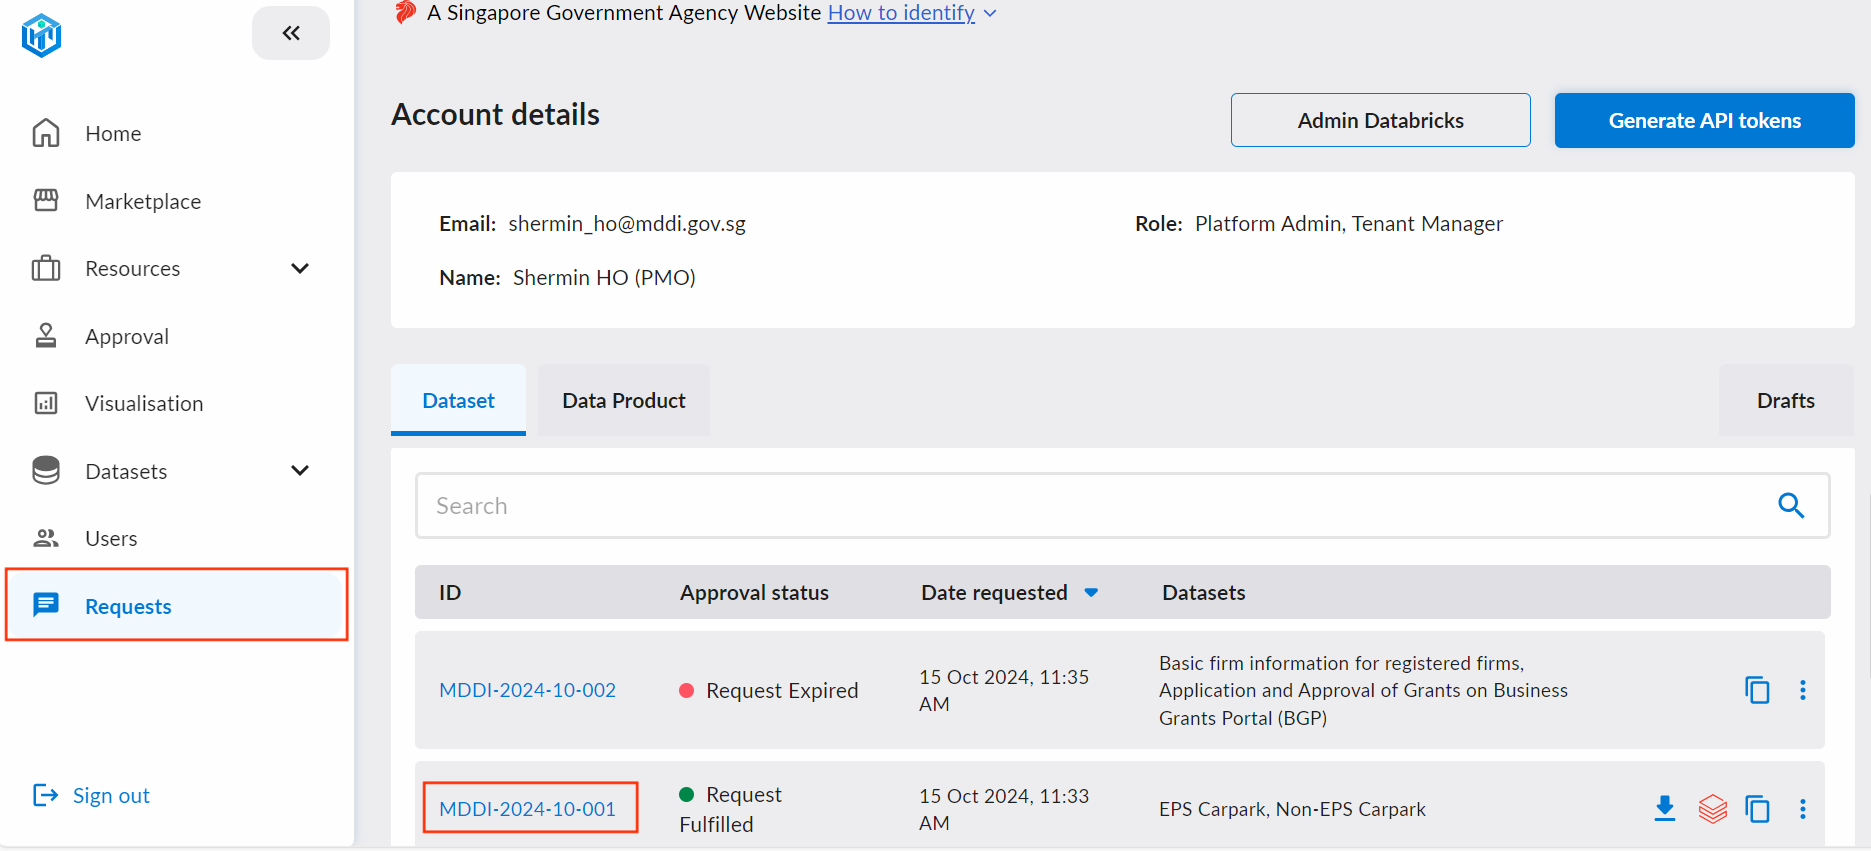Screen dimensions: 1871x851
Task: Expand the Resources menu chevron
Action: [300, 268]
